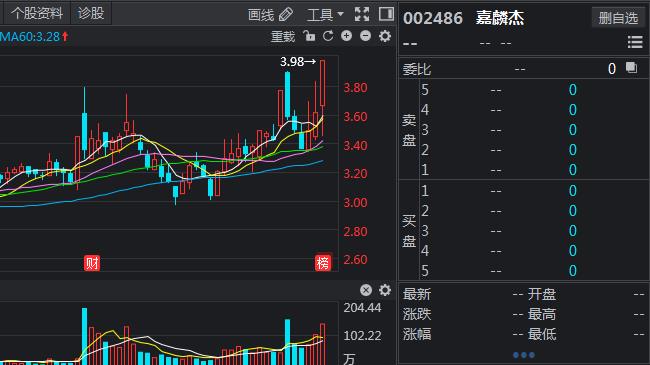This screenshot has width=650, height=365.
Task: Open the 个股资料 tab
Action: pos(37,13)
